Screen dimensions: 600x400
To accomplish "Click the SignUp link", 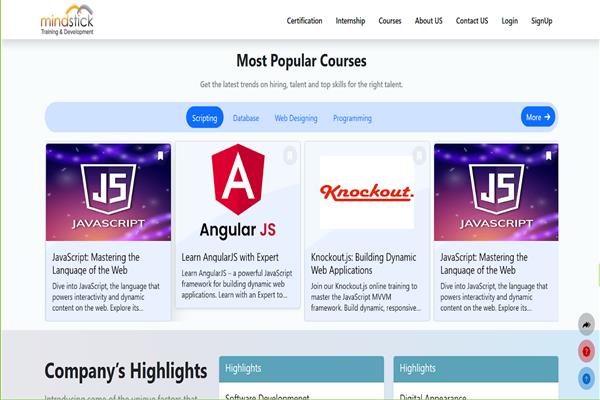I will pyautogui.click(x=541, y=21).
